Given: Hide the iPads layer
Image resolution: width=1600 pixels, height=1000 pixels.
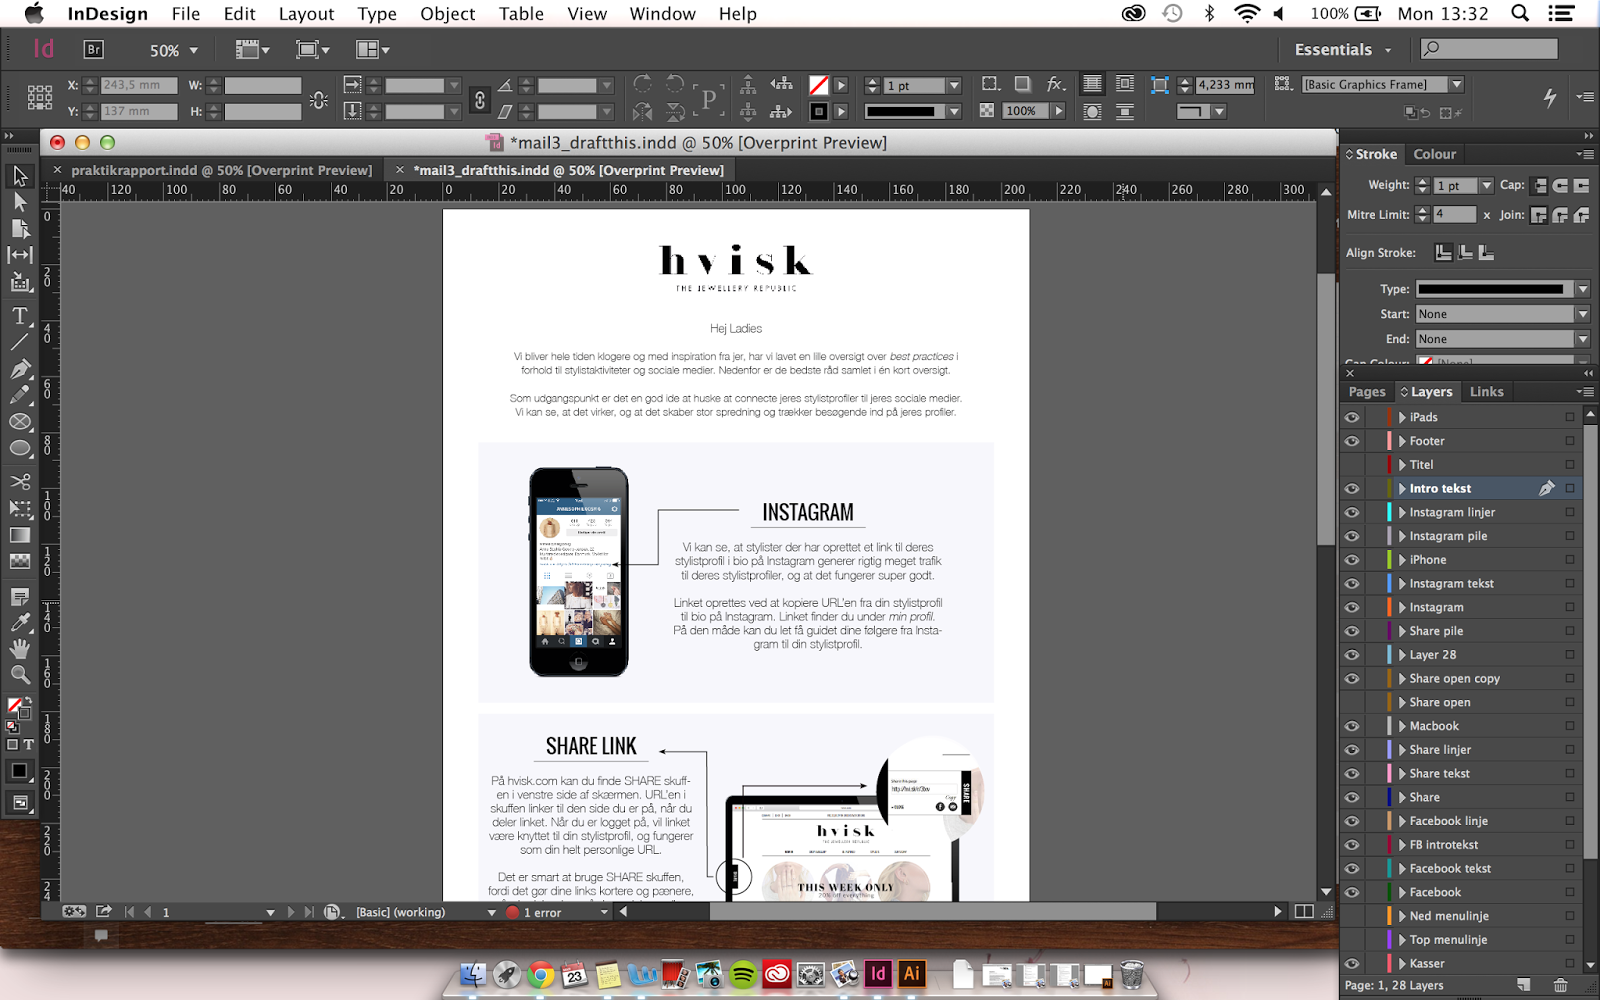Looking at the screenshot, I should 1352,417.
